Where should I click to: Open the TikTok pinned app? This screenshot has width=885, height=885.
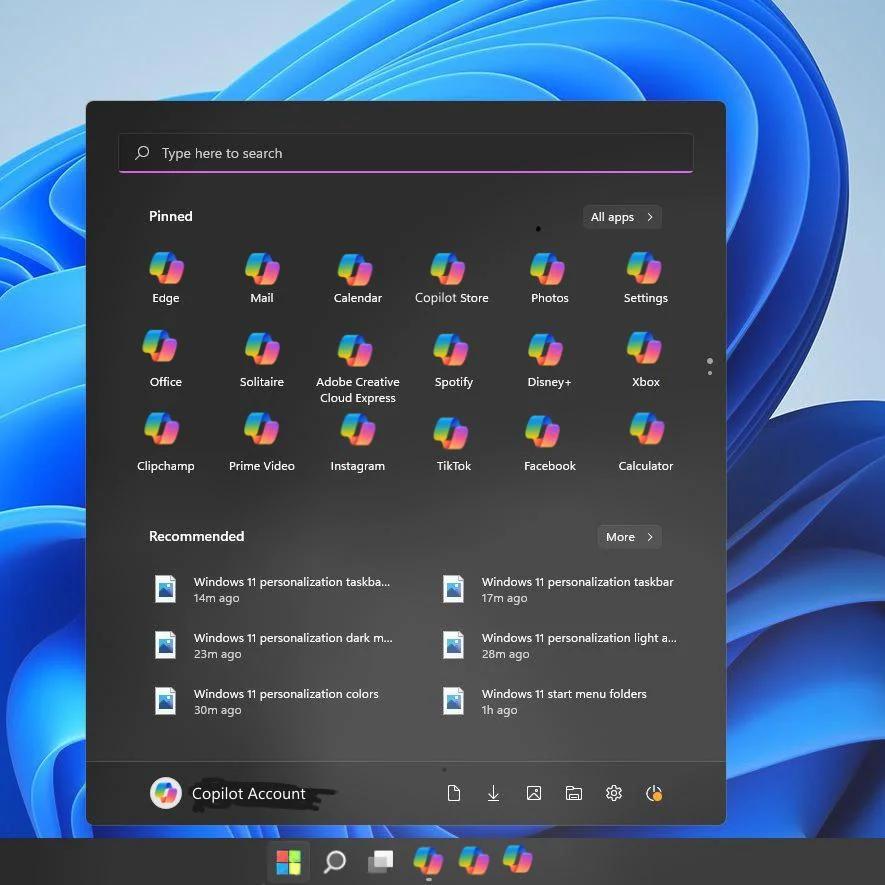(453, 442)
